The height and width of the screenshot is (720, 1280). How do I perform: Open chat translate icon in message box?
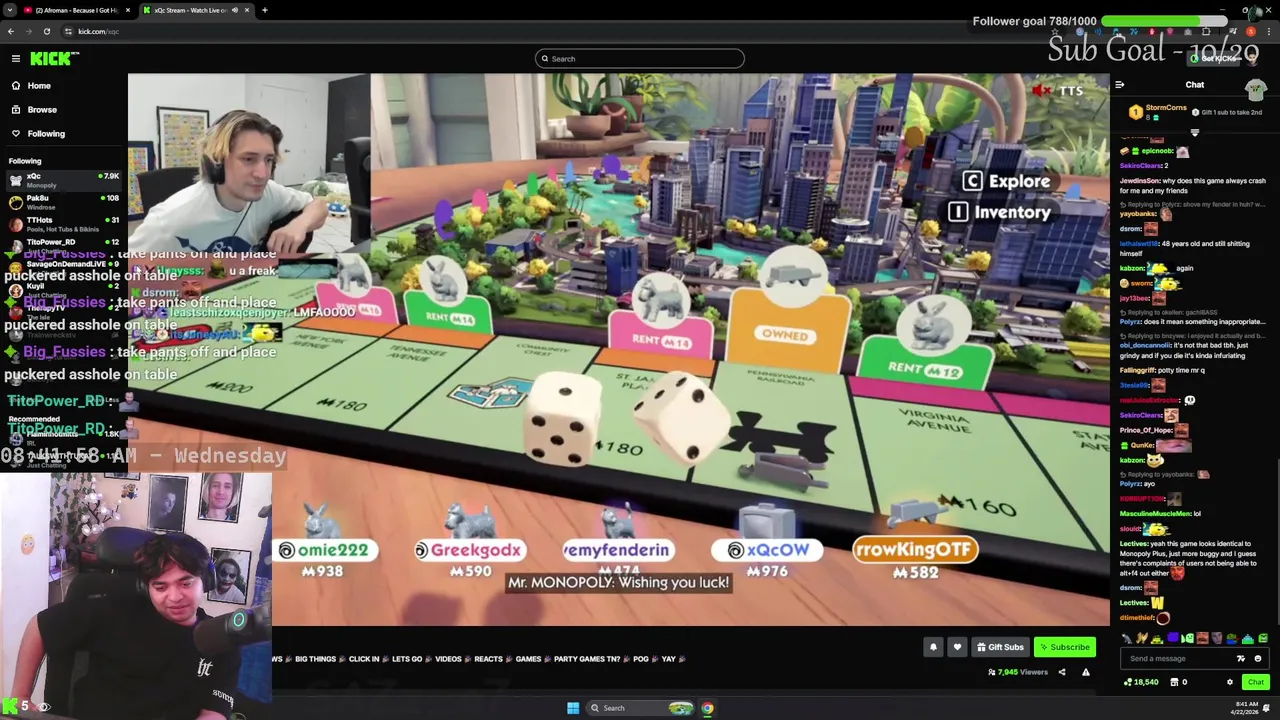click(x=1241, y=659)
